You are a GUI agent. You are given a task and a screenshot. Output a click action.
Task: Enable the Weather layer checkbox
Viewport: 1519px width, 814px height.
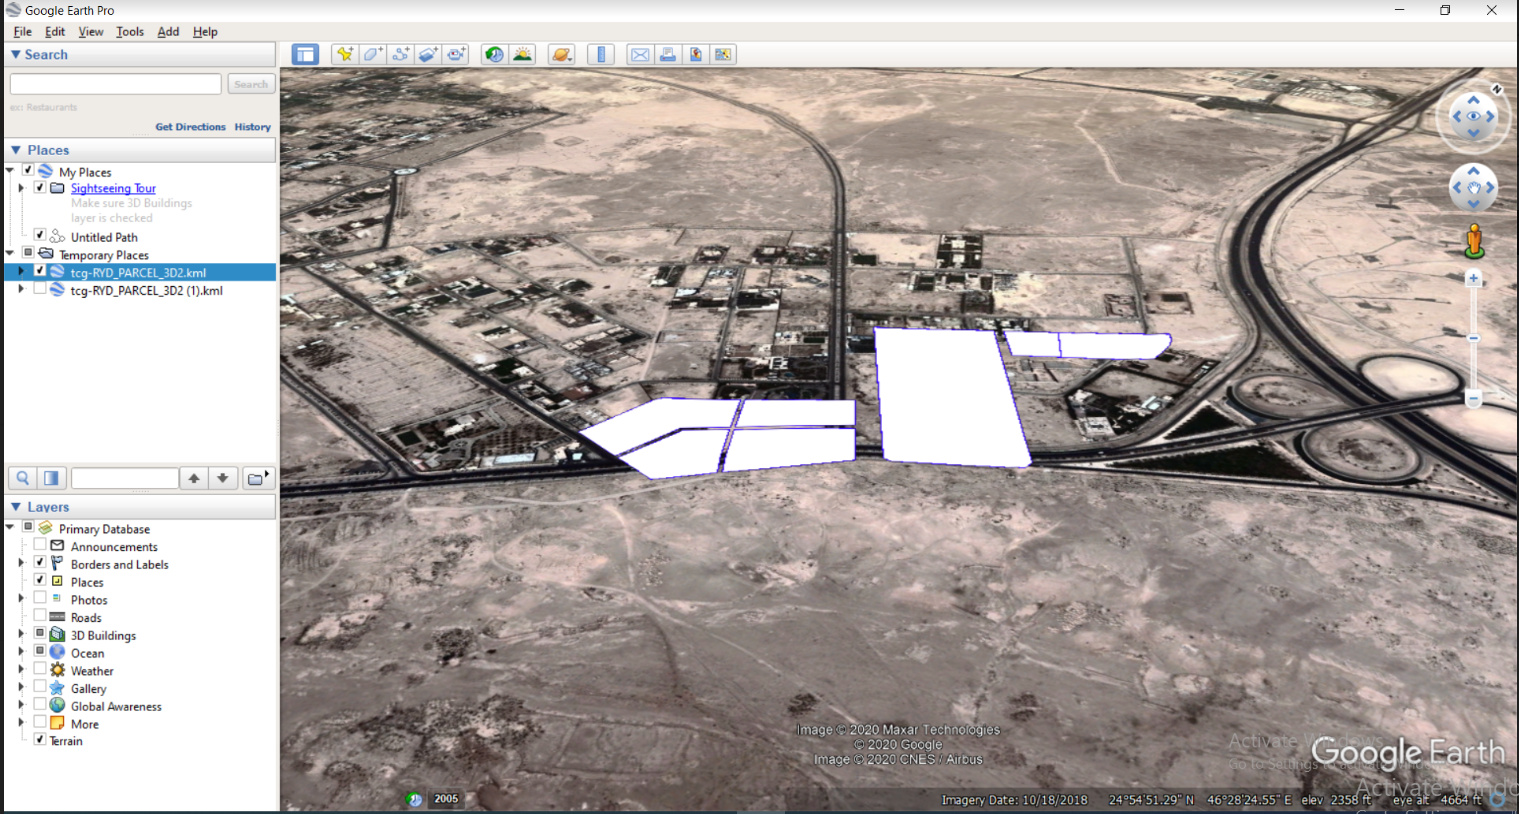[40, 669]
